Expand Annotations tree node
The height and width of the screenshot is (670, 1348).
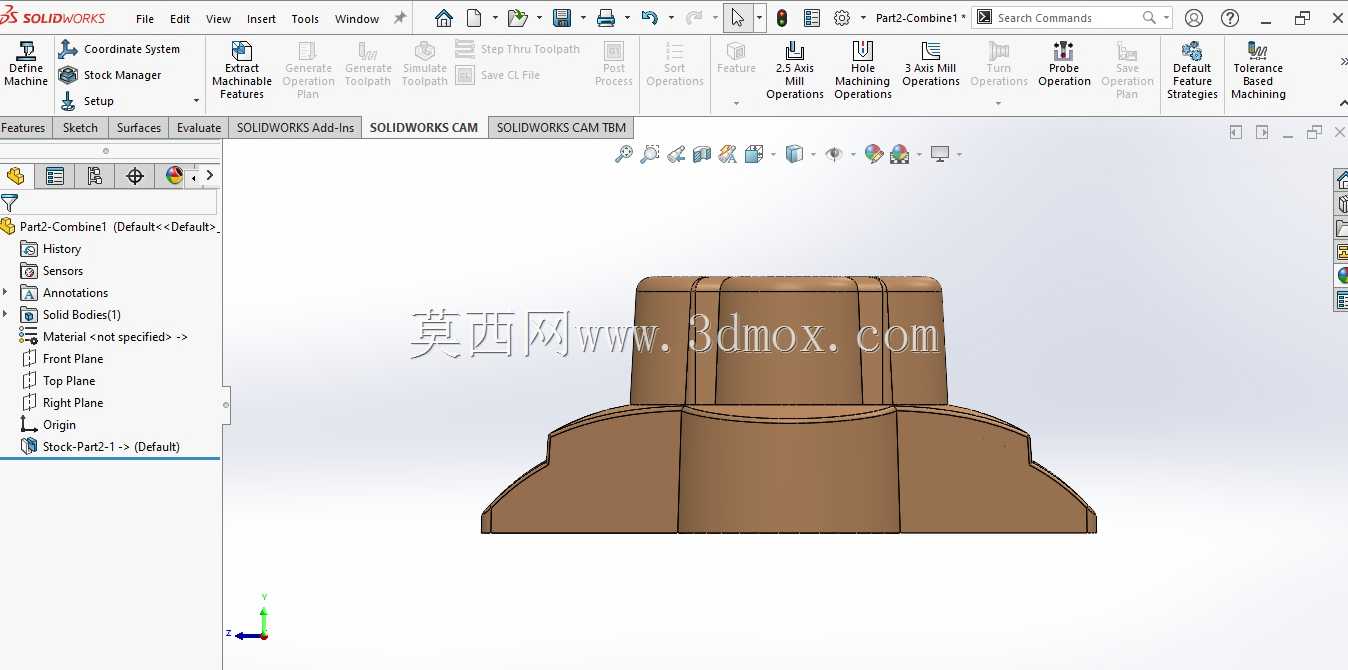coord(6,293)
